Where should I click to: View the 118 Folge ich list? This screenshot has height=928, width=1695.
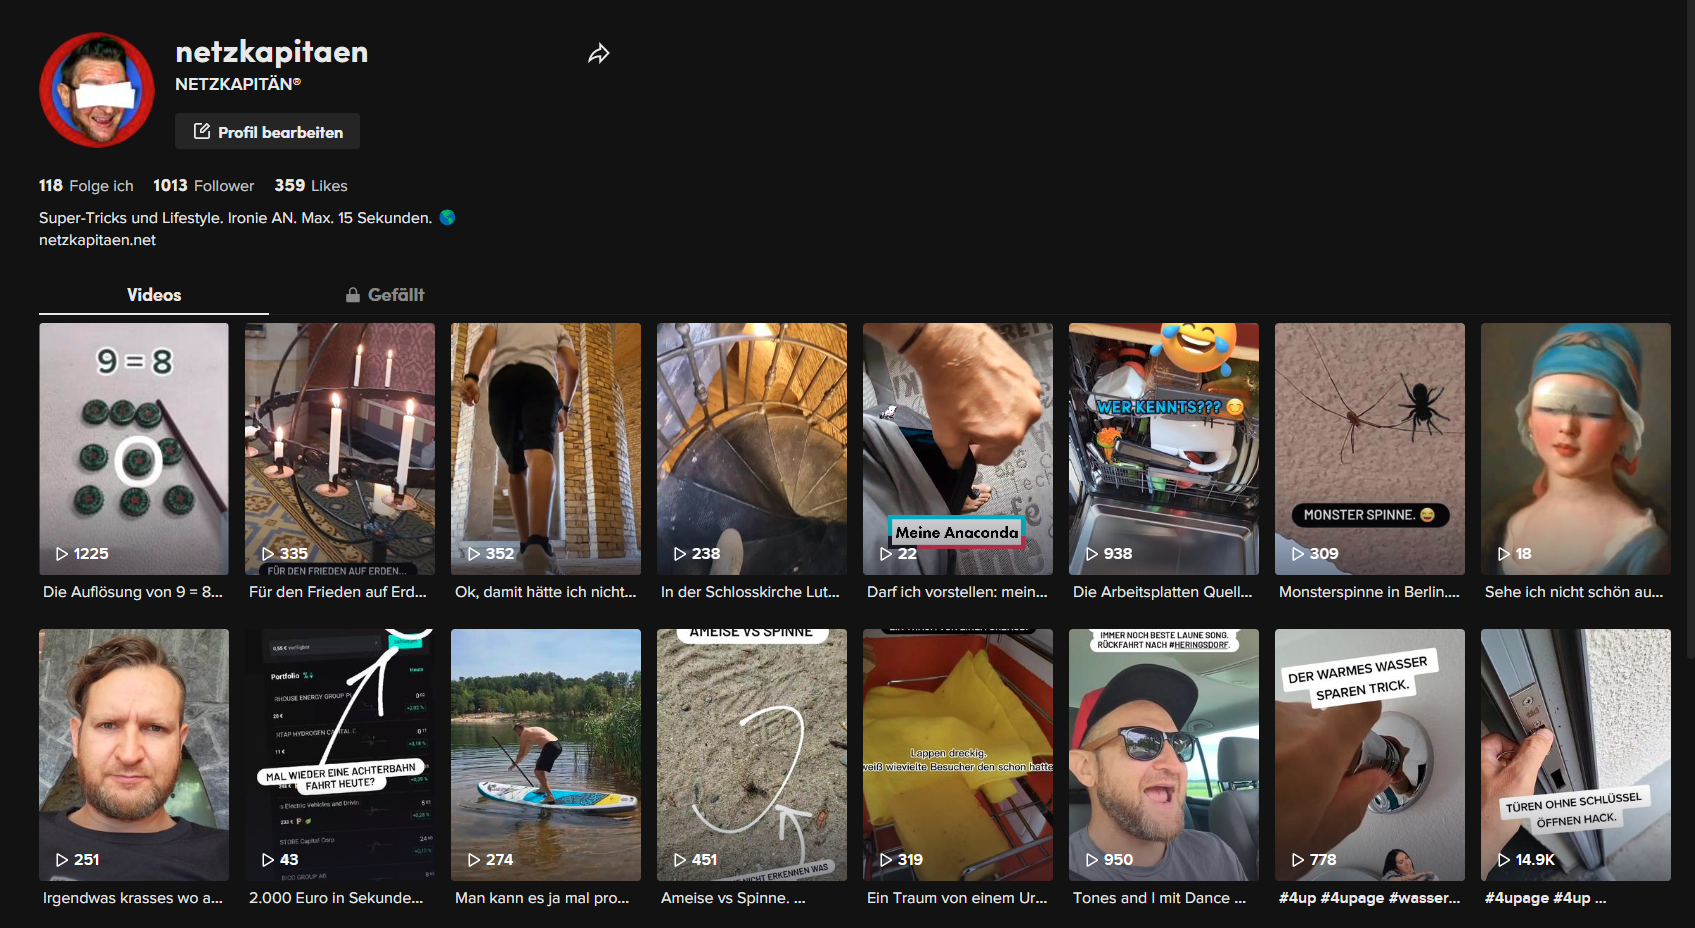86,186
